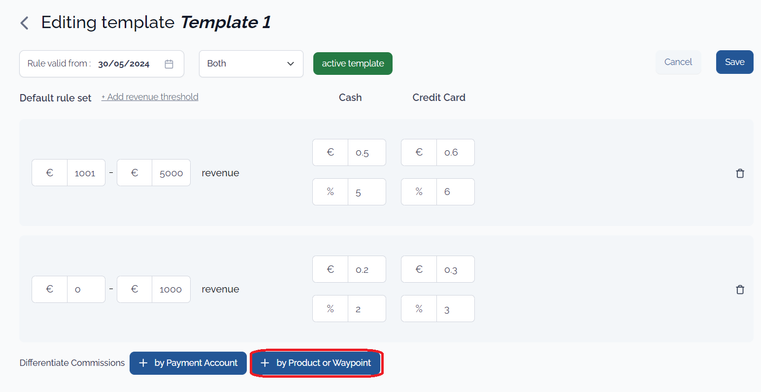This screenshot has height=392, width=761.
Task: Delete the 0-1000 revenue rule trash icon
Action: 740,290
